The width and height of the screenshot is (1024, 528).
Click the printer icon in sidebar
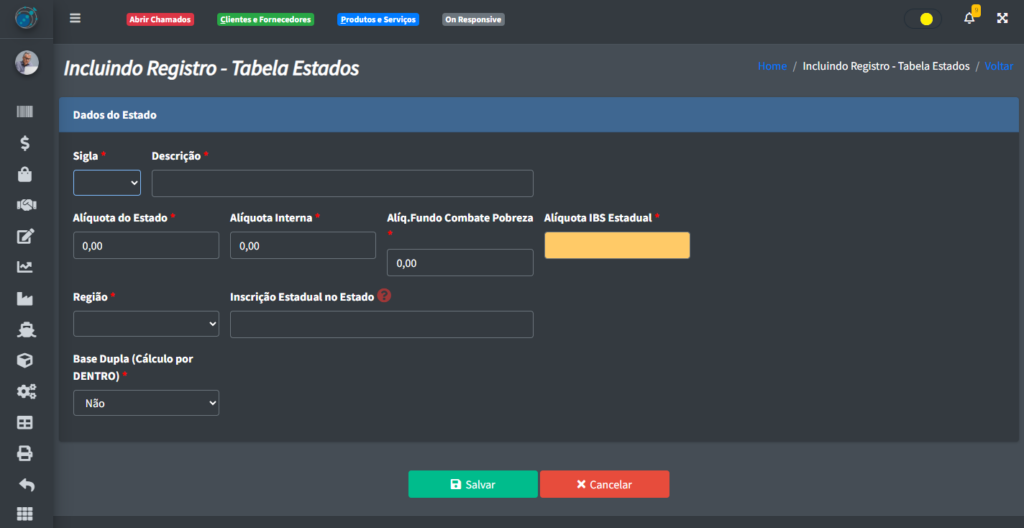[26, 453]
